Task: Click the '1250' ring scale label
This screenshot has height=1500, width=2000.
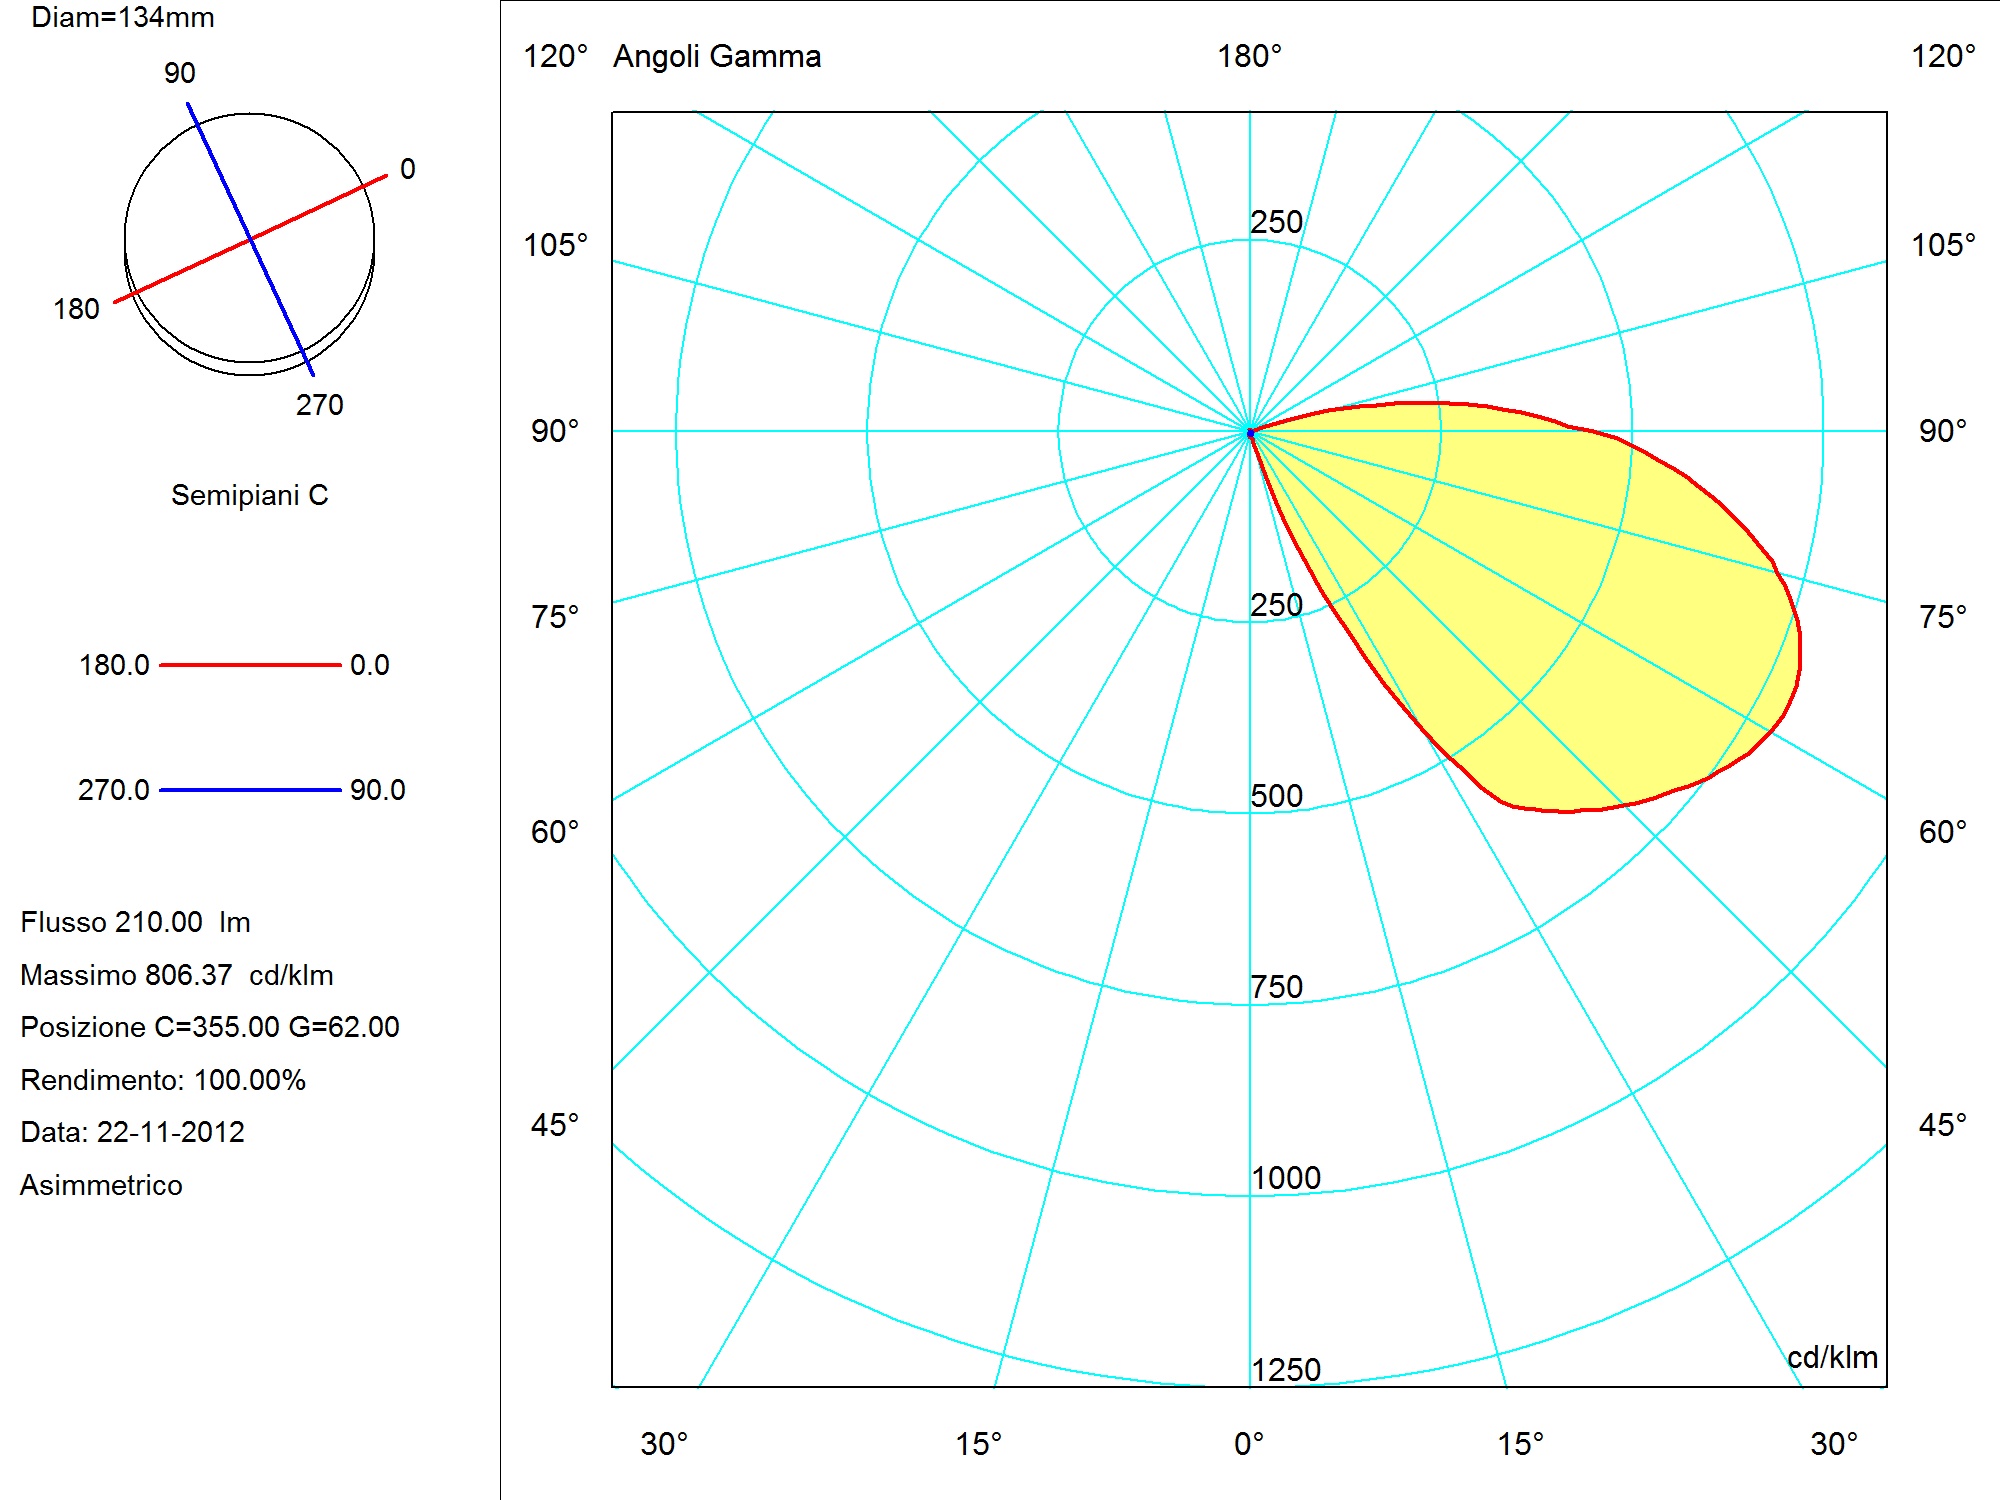Action: pyautogui.click(x=1286, y=1369)
